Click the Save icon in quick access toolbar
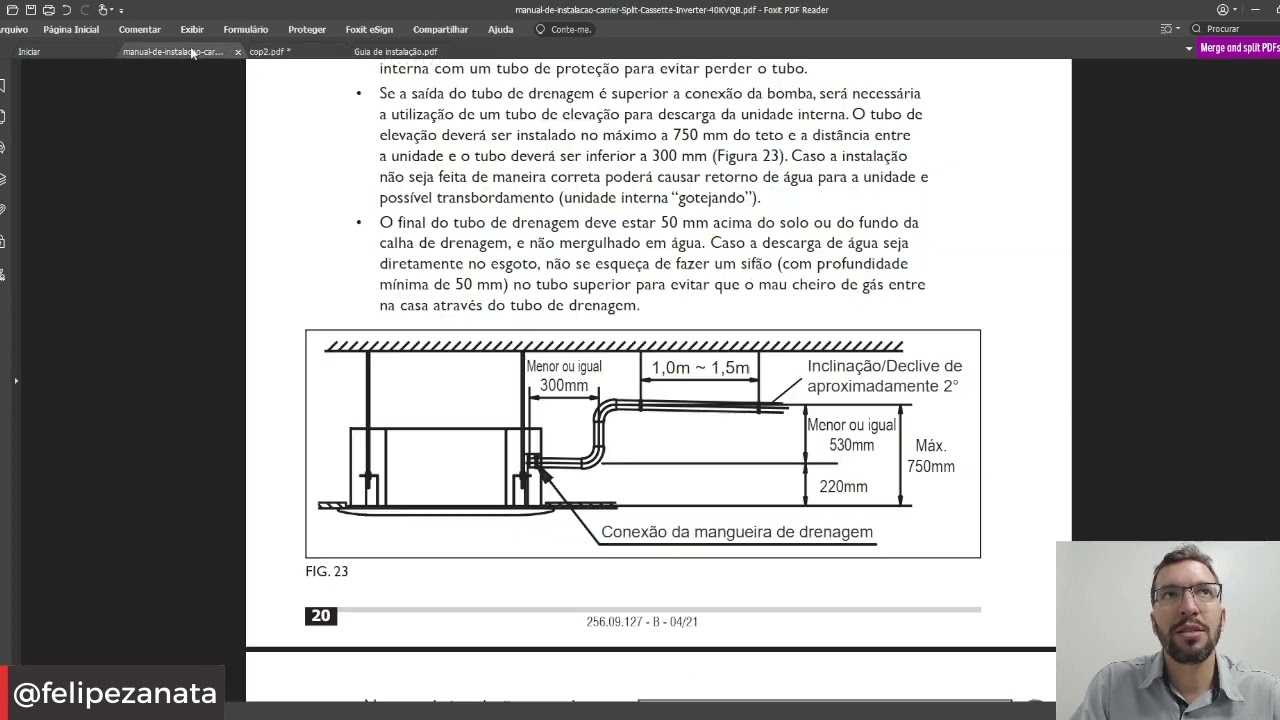 [31, 10]
